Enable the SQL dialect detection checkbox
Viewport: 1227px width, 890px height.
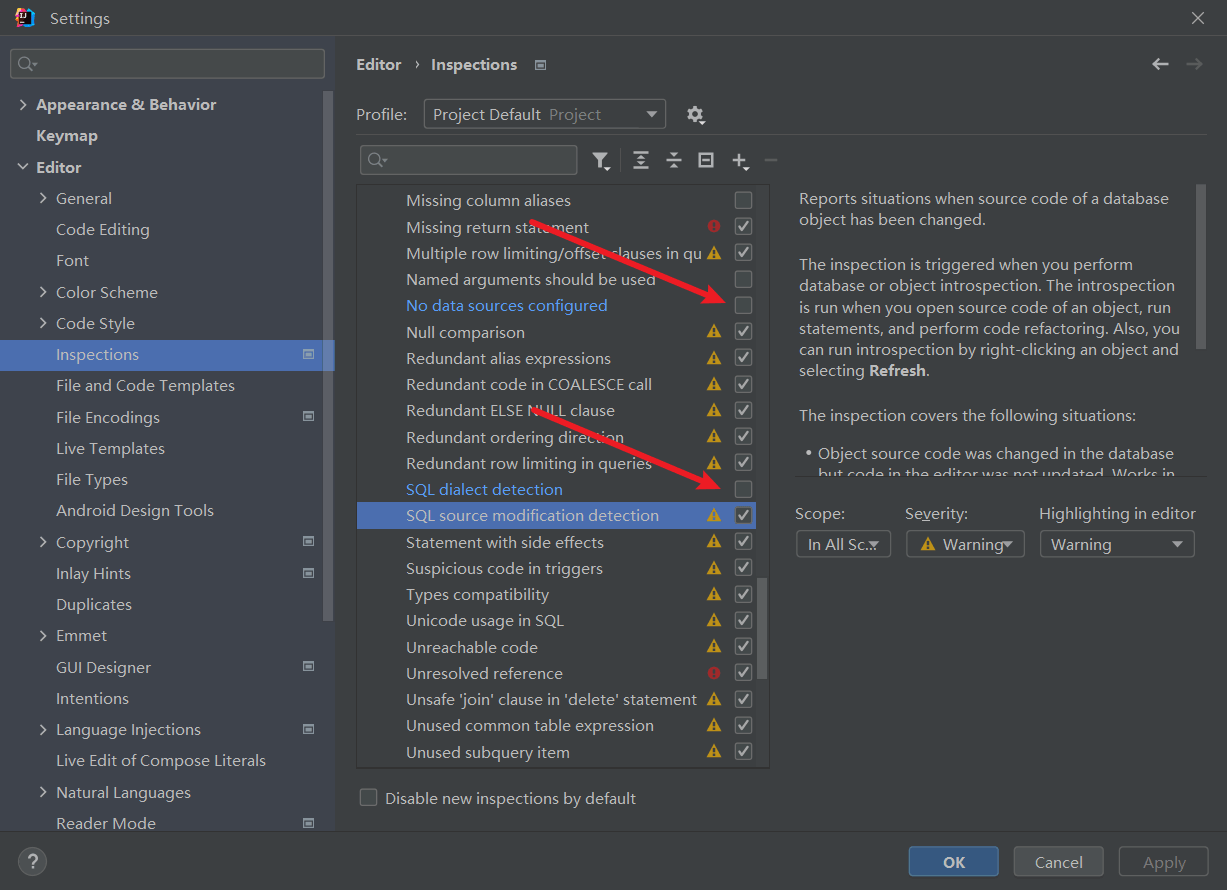[x=743, y=489]
